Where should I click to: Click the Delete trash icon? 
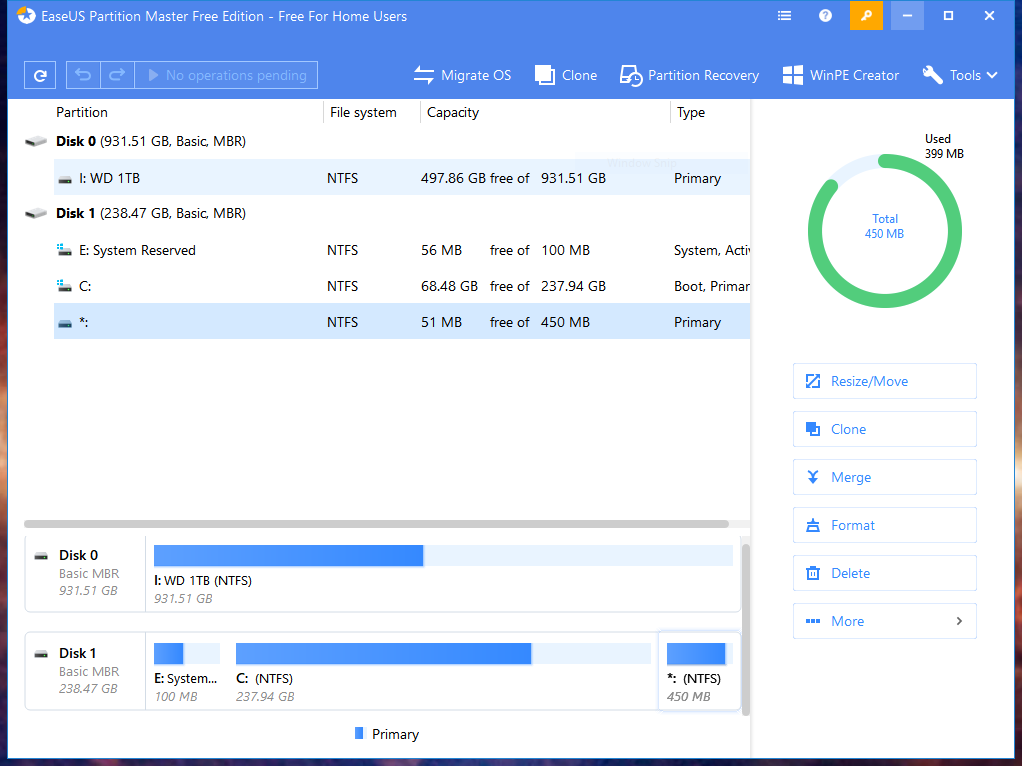[x=813, y=574]
